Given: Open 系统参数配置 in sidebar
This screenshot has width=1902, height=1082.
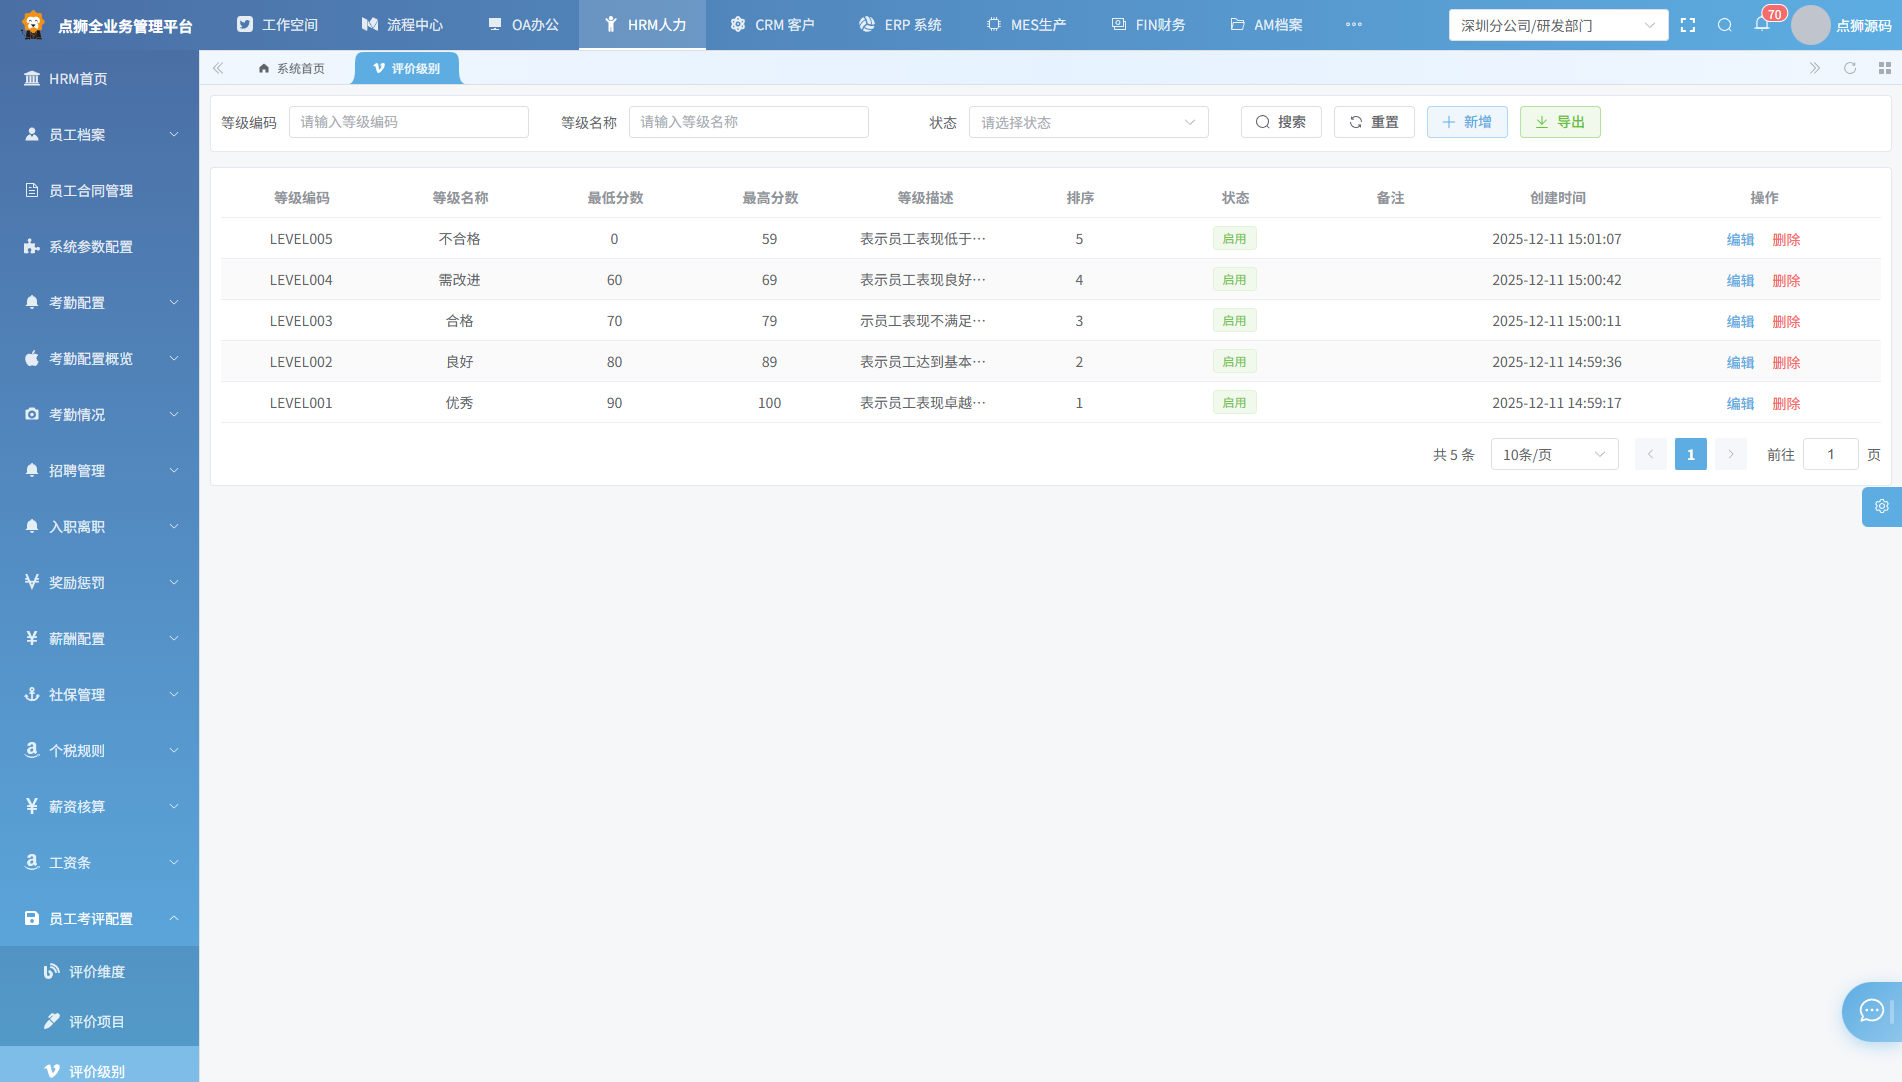Looking at the screenshot, I should (100, 246).
